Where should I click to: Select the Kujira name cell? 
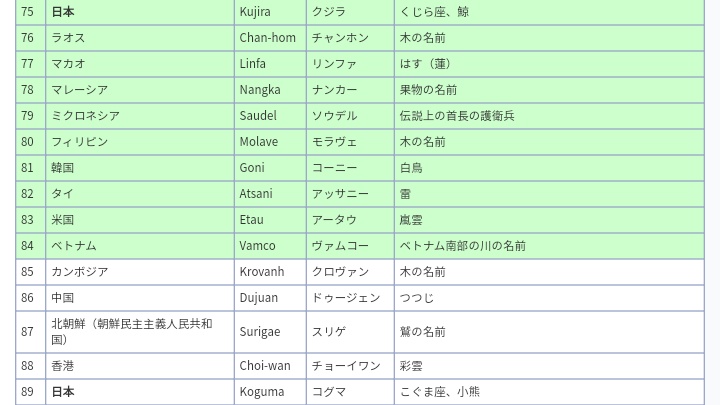click(x=270, y=12)
